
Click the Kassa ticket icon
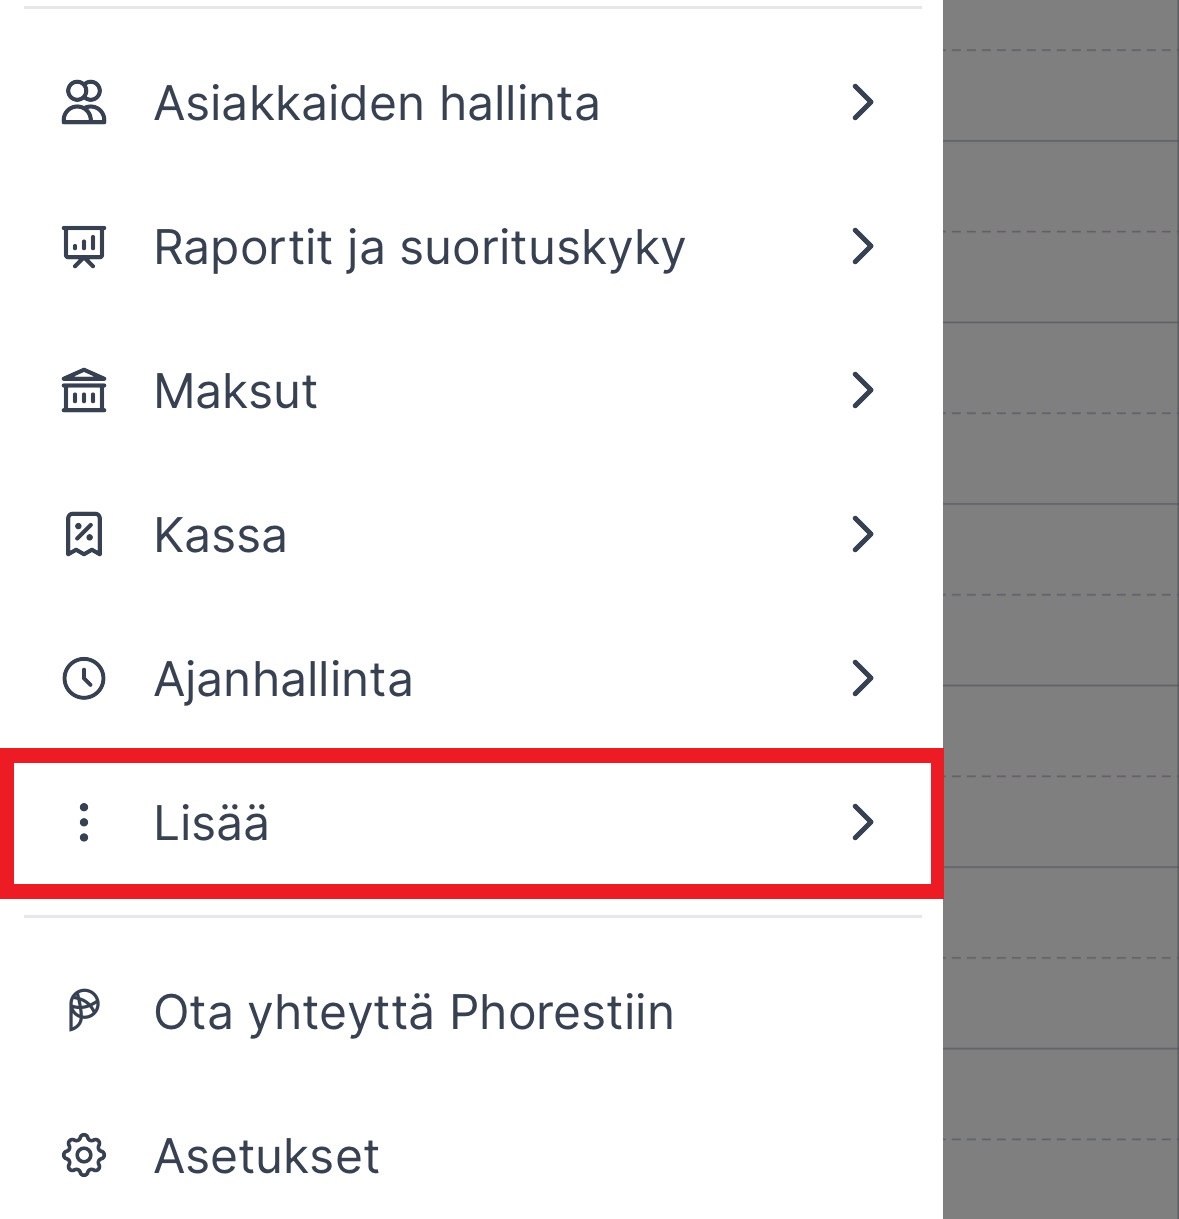tap(84, 535)
